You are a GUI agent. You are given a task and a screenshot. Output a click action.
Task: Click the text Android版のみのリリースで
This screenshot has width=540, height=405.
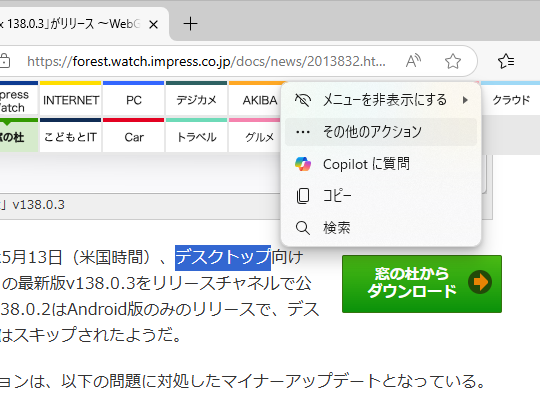point(169,309)
